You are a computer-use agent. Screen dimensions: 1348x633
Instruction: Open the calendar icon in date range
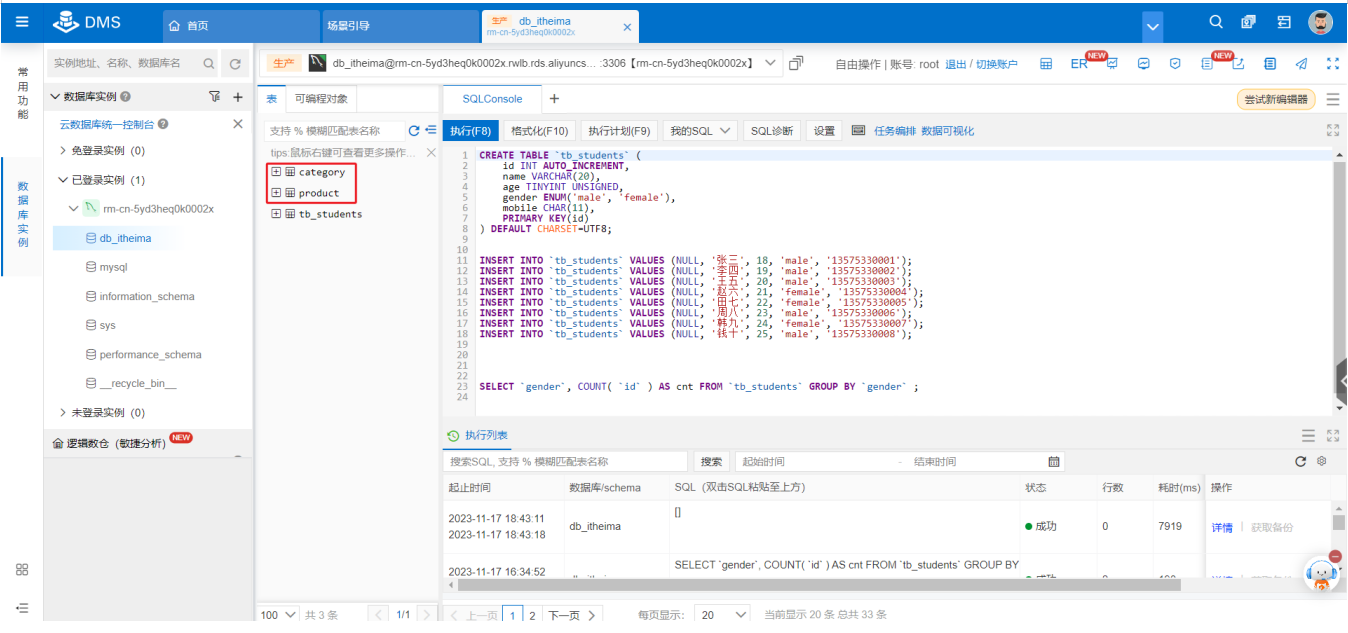click(x=1054, y=462)
